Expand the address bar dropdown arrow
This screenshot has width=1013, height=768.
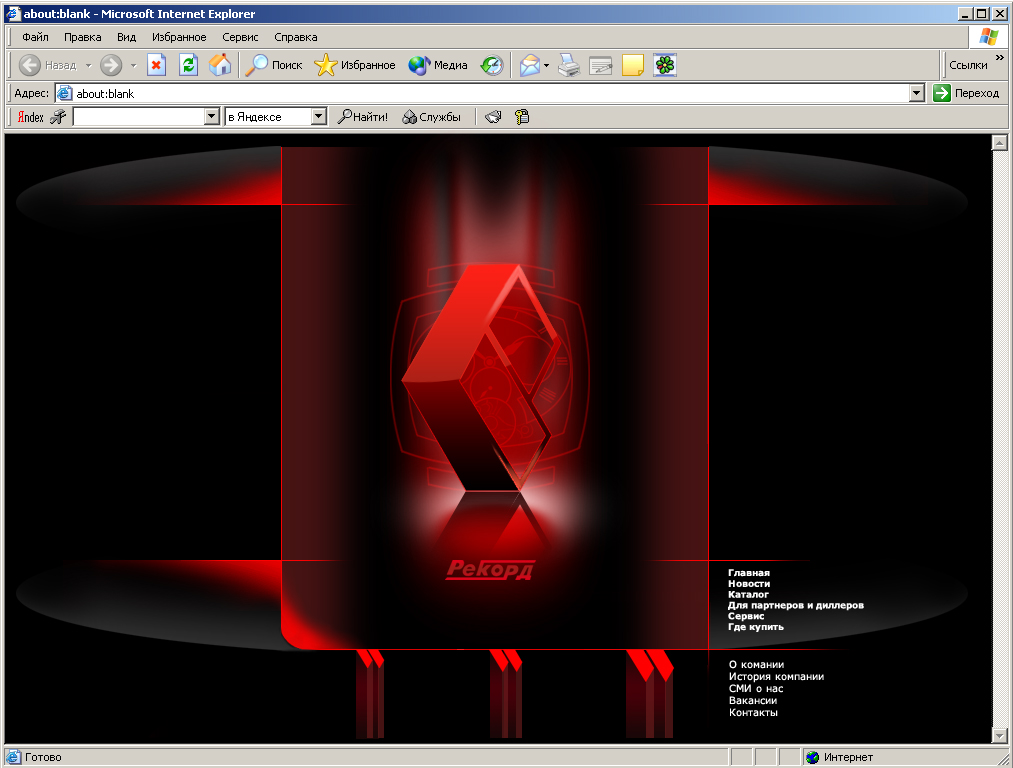[917, 93]
